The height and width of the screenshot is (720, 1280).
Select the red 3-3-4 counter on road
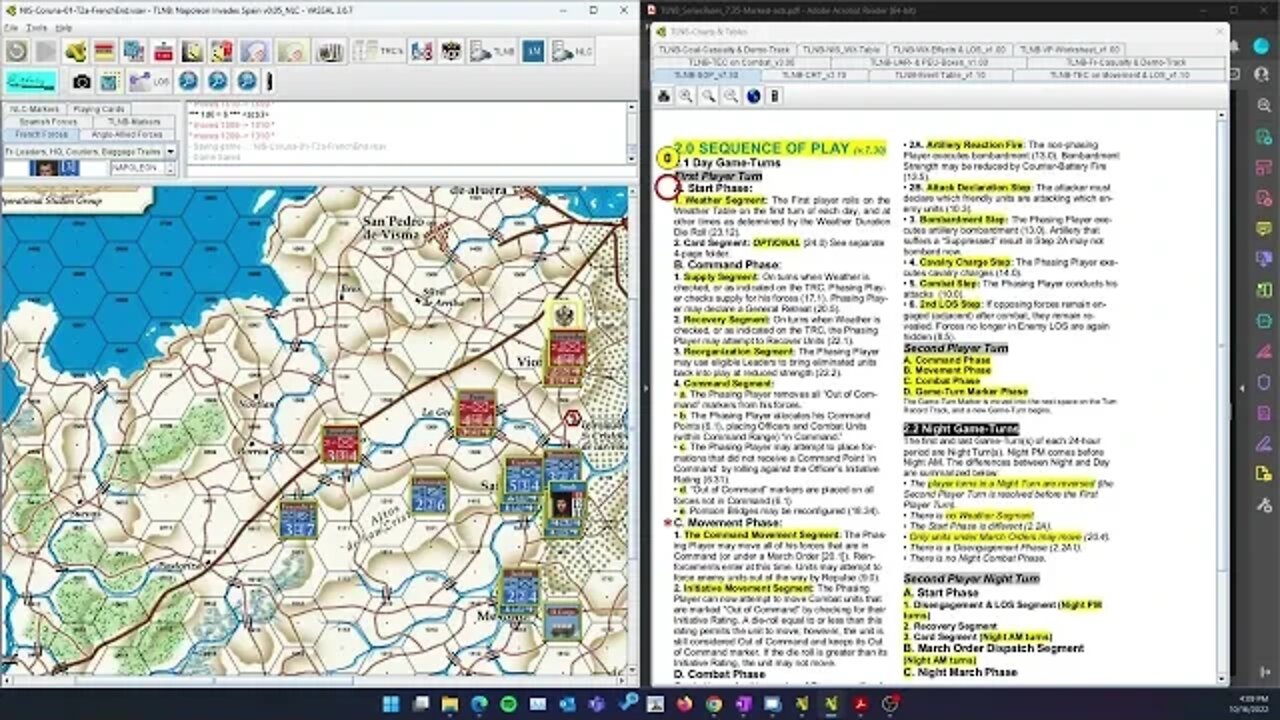(x=341, y=444)
